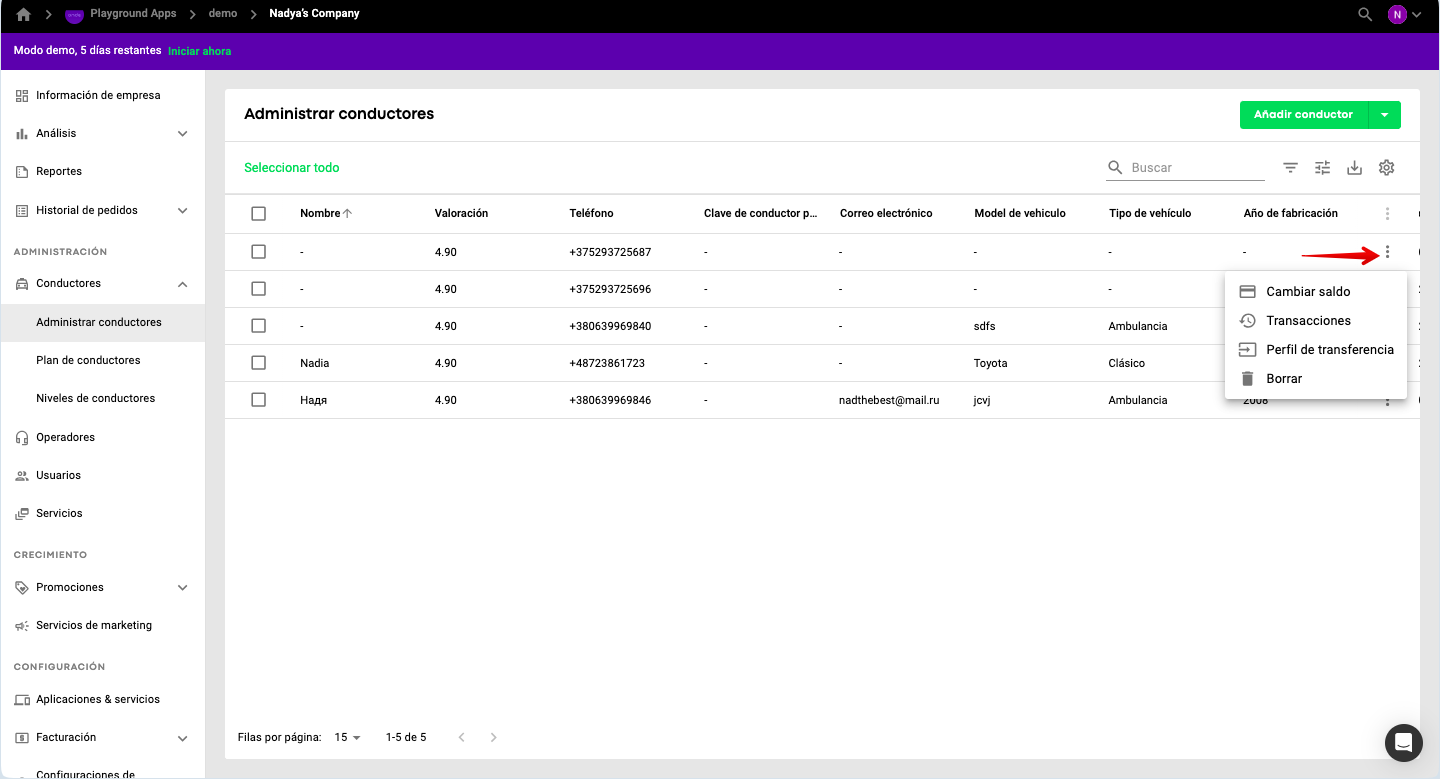
Task: Click the download export icon
Action: tap(1355, 168)
